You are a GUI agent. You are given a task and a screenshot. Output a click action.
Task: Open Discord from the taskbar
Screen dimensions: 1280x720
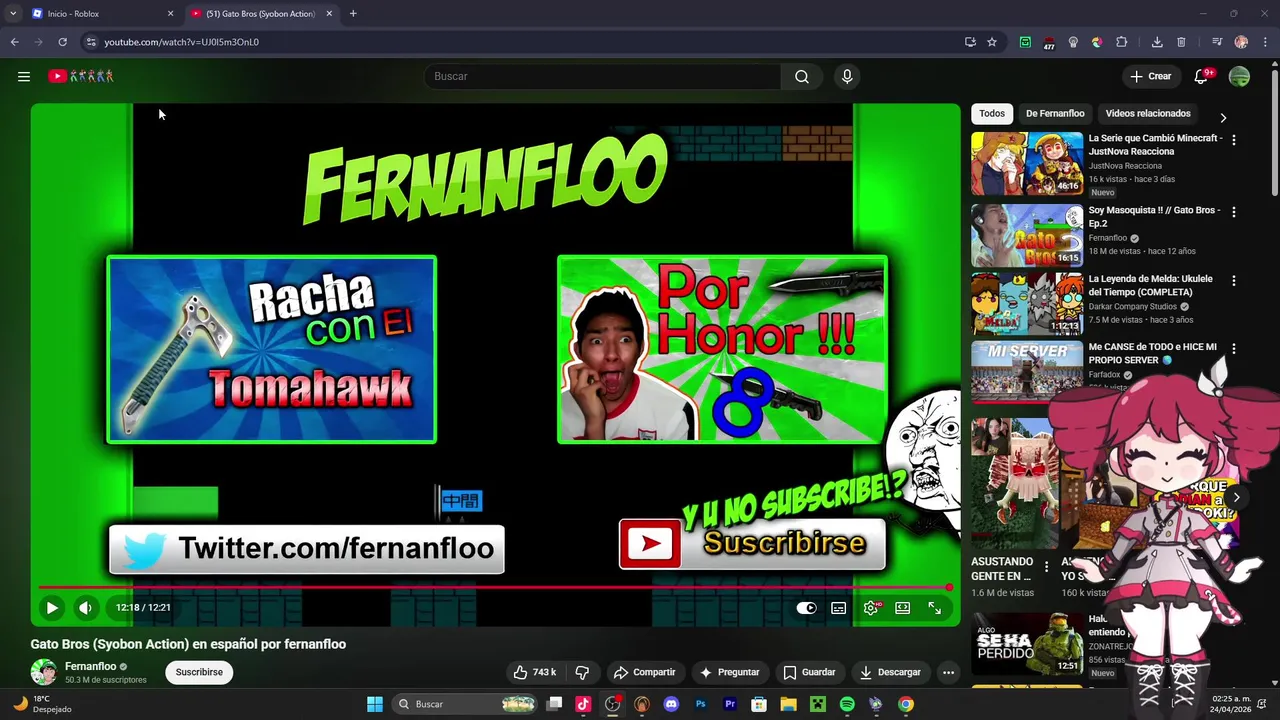671,704
